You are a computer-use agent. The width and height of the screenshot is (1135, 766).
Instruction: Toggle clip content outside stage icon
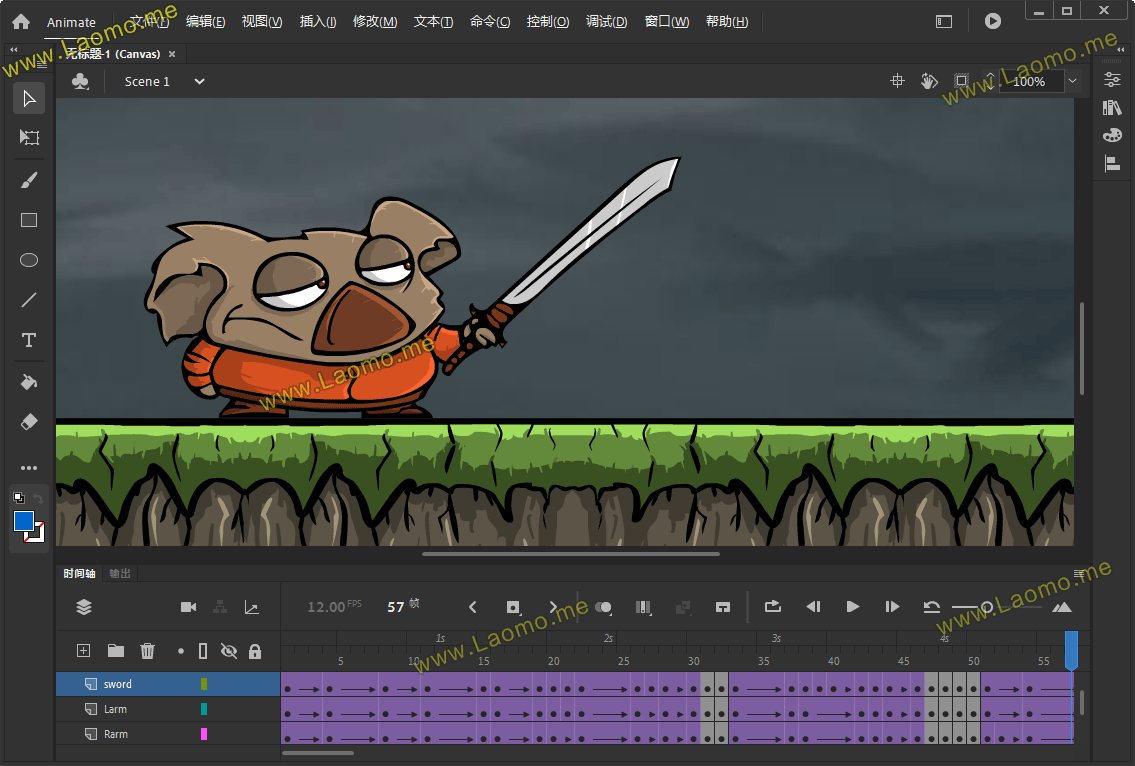[961, 81]
